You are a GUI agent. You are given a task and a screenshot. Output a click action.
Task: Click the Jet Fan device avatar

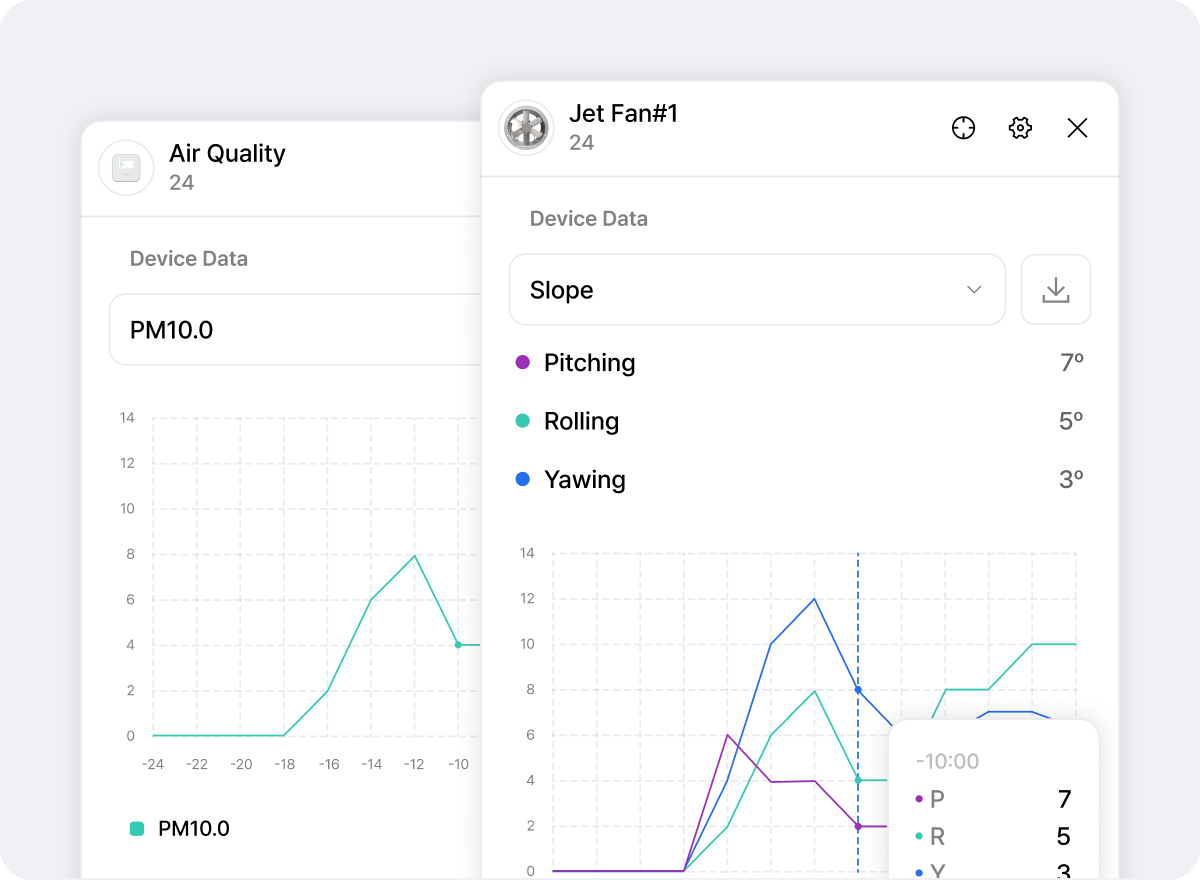pyautogui.click(x=526, y=128)
